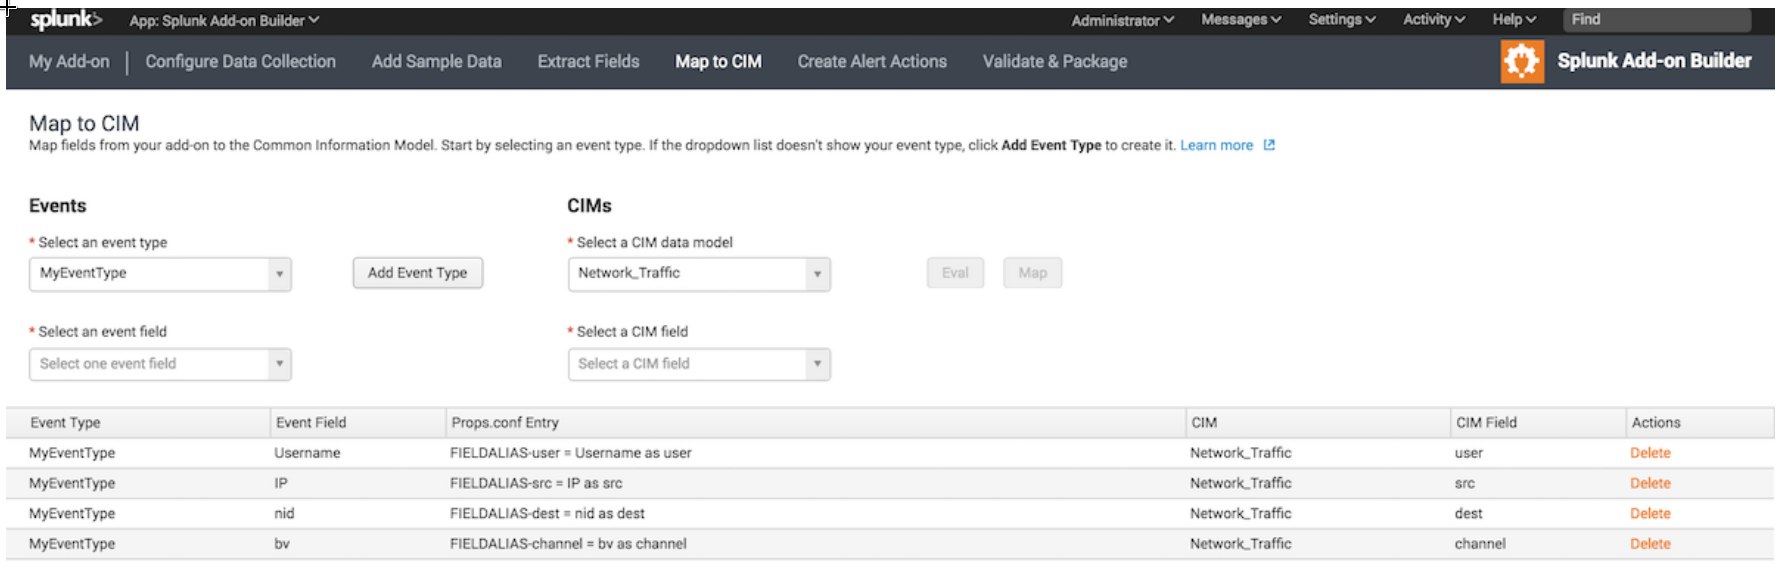1788x572 pixels.
Task: Open the Select one event field dropdown
Action: tap(160, 364)
